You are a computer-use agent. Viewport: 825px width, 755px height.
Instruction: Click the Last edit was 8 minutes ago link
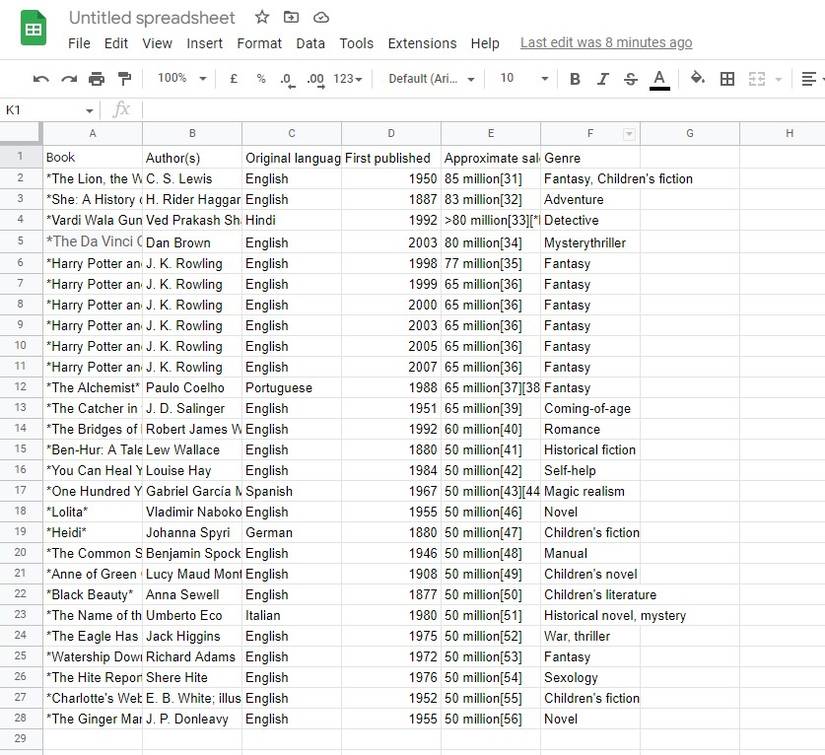pos(604,43)
